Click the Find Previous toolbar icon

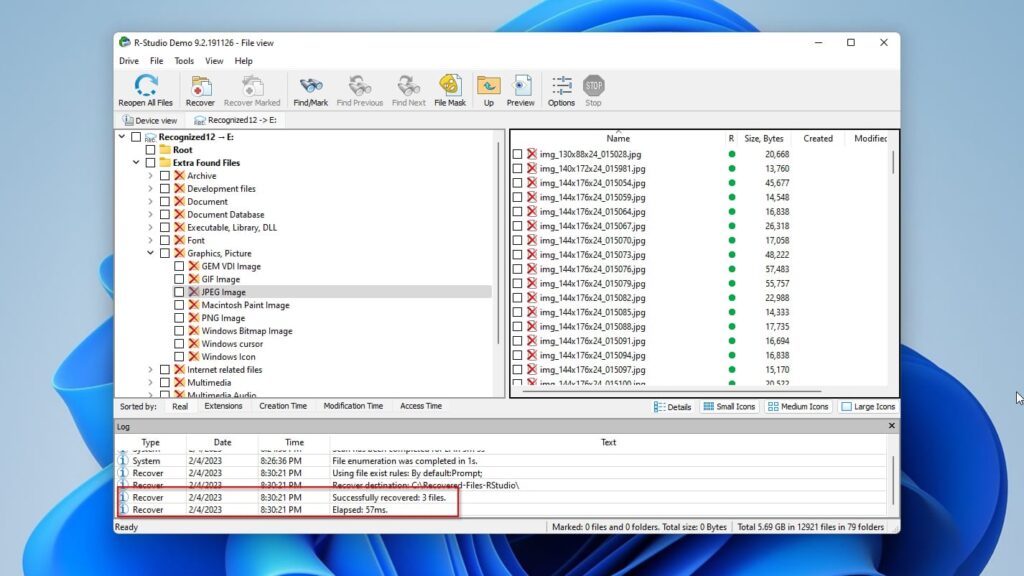click(x=360, y=86)
